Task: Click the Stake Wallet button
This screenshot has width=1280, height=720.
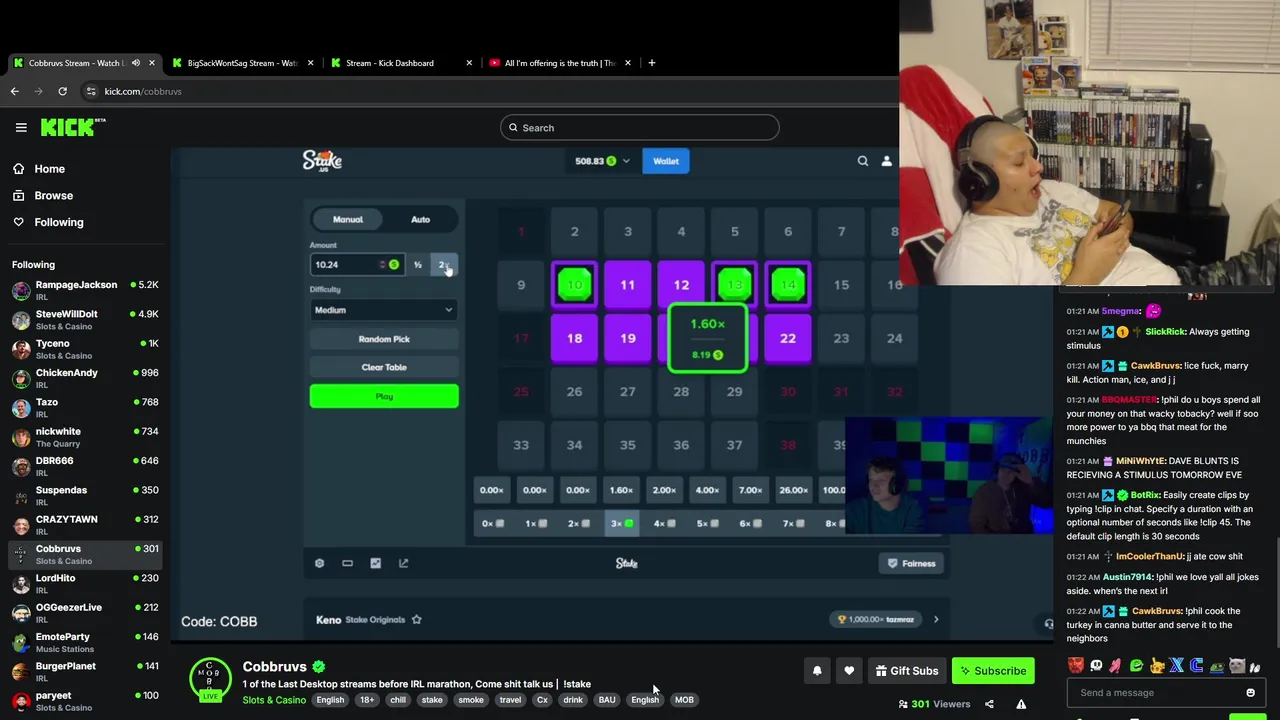Action: point(665,161)
